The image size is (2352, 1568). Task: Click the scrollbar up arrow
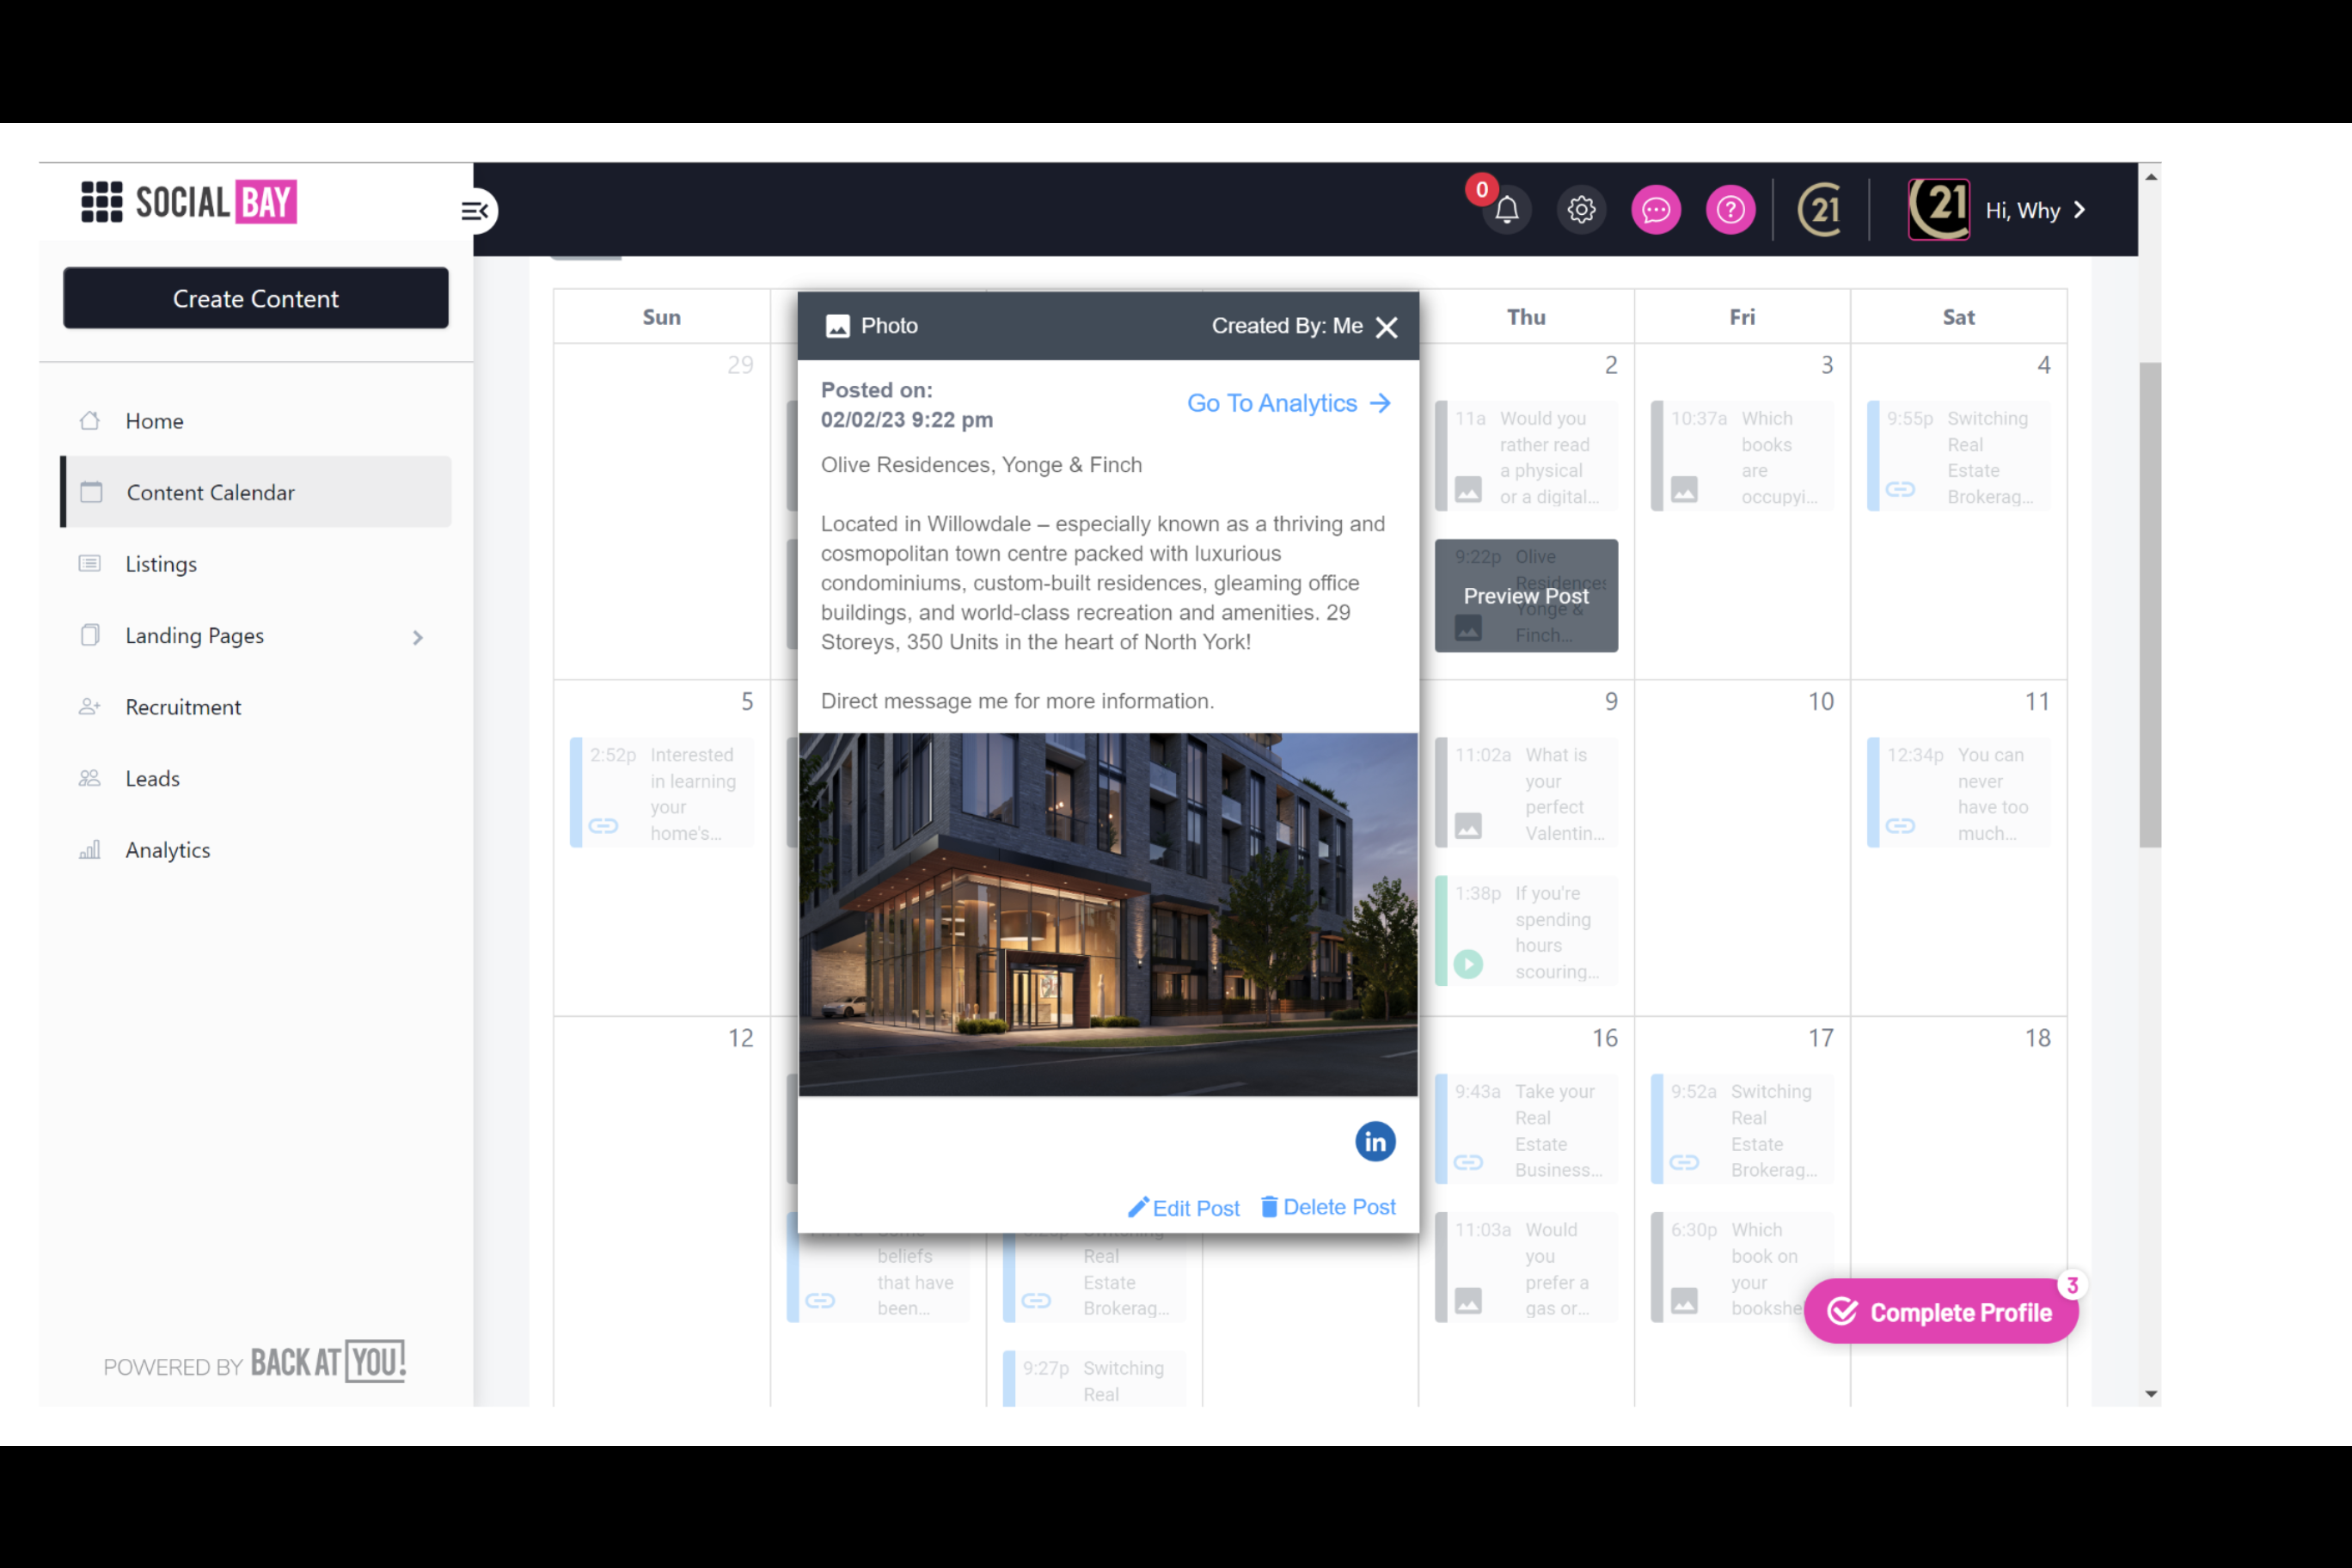click(x=2150, y=177)
